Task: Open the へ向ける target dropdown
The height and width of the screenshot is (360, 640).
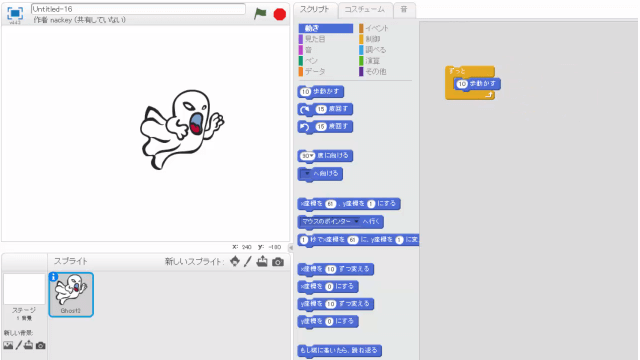Action: [307, 174]
